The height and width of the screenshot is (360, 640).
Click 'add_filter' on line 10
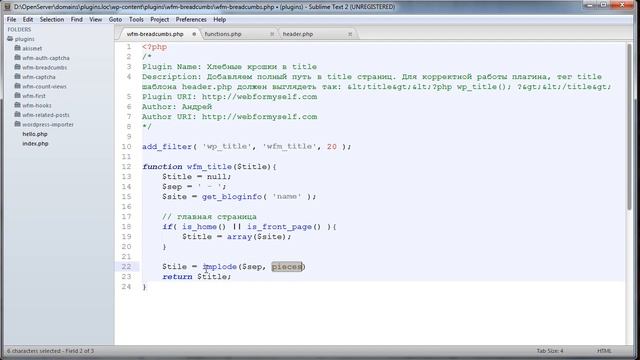point(167,147)
